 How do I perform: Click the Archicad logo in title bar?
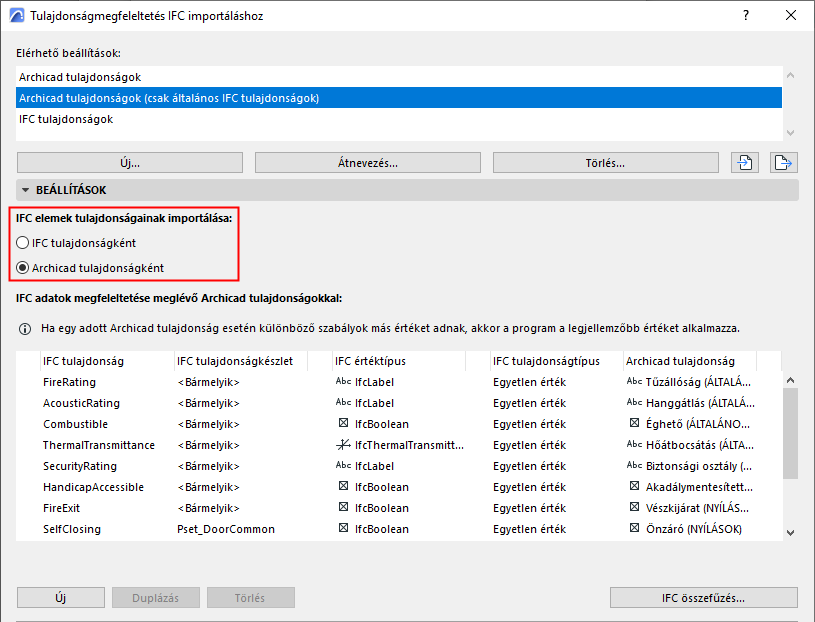(x=17, y=16)
